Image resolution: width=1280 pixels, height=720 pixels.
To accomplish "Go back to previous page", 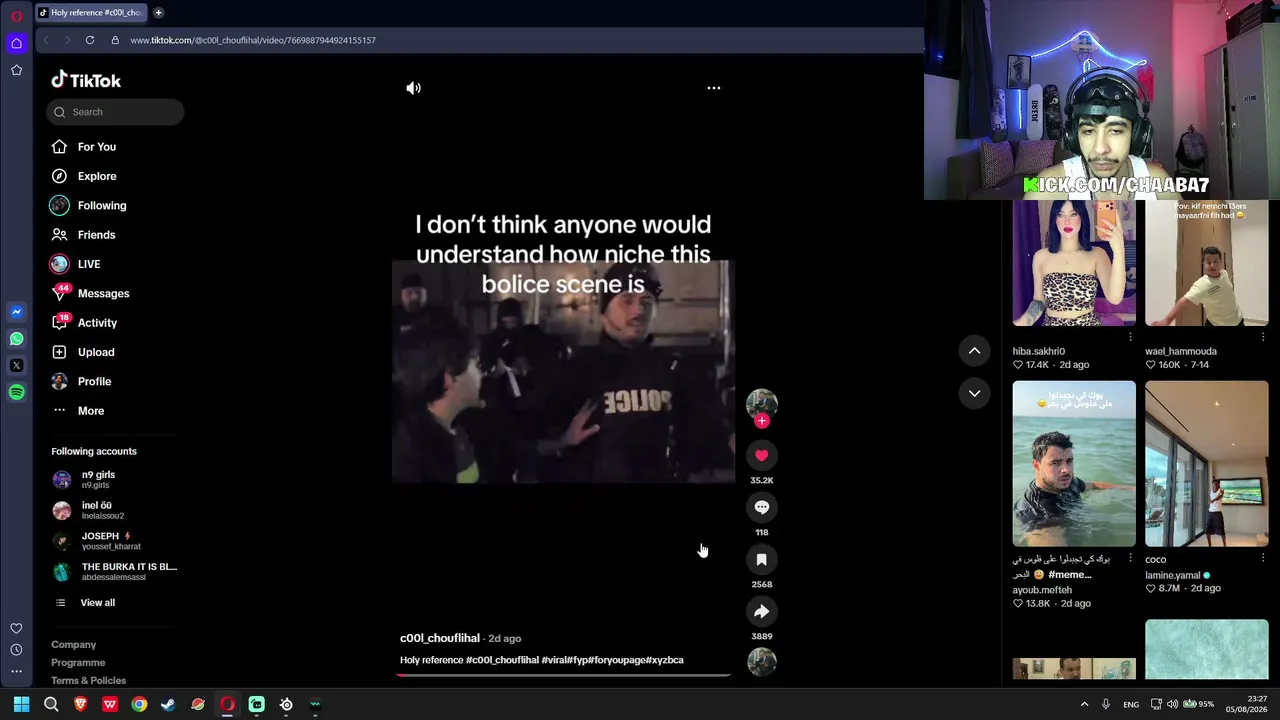I will tap(46, 40).
